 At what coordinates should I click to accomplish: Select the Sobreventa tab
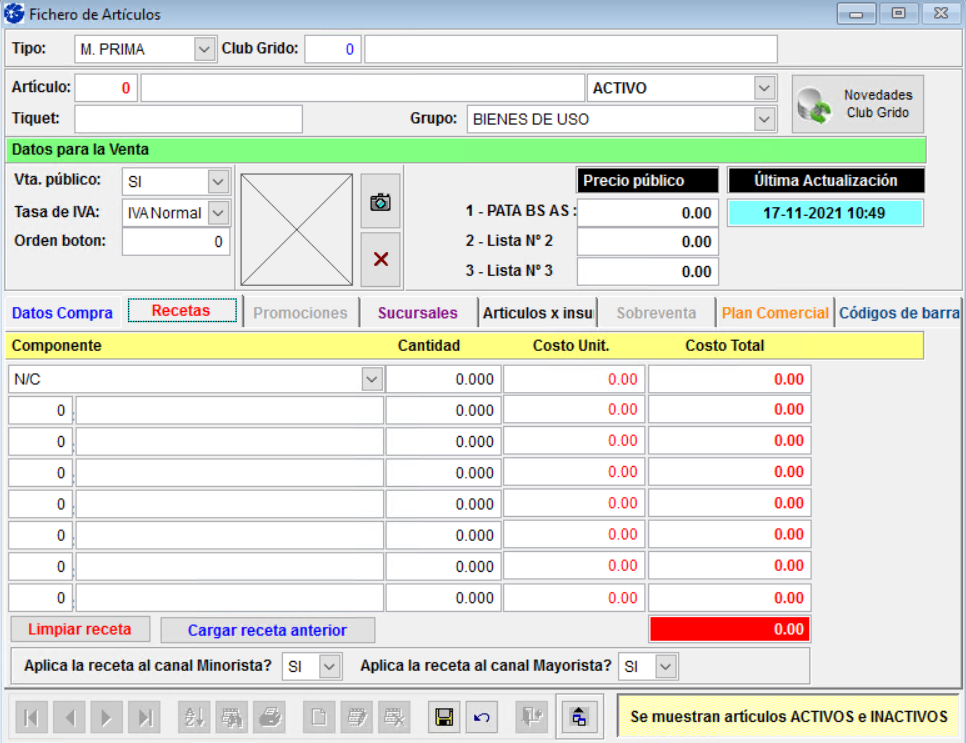click(x=656, y=313)
